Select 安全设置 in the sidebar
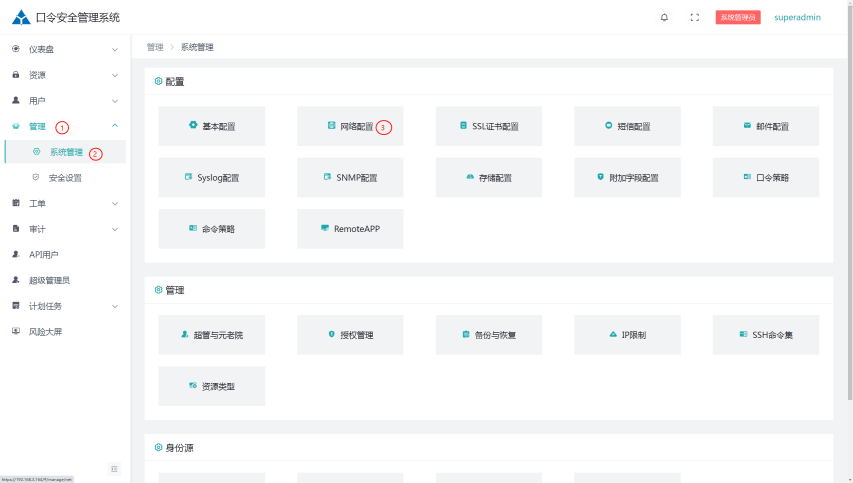This screenshot has height=483, width=853. (65, 178)
